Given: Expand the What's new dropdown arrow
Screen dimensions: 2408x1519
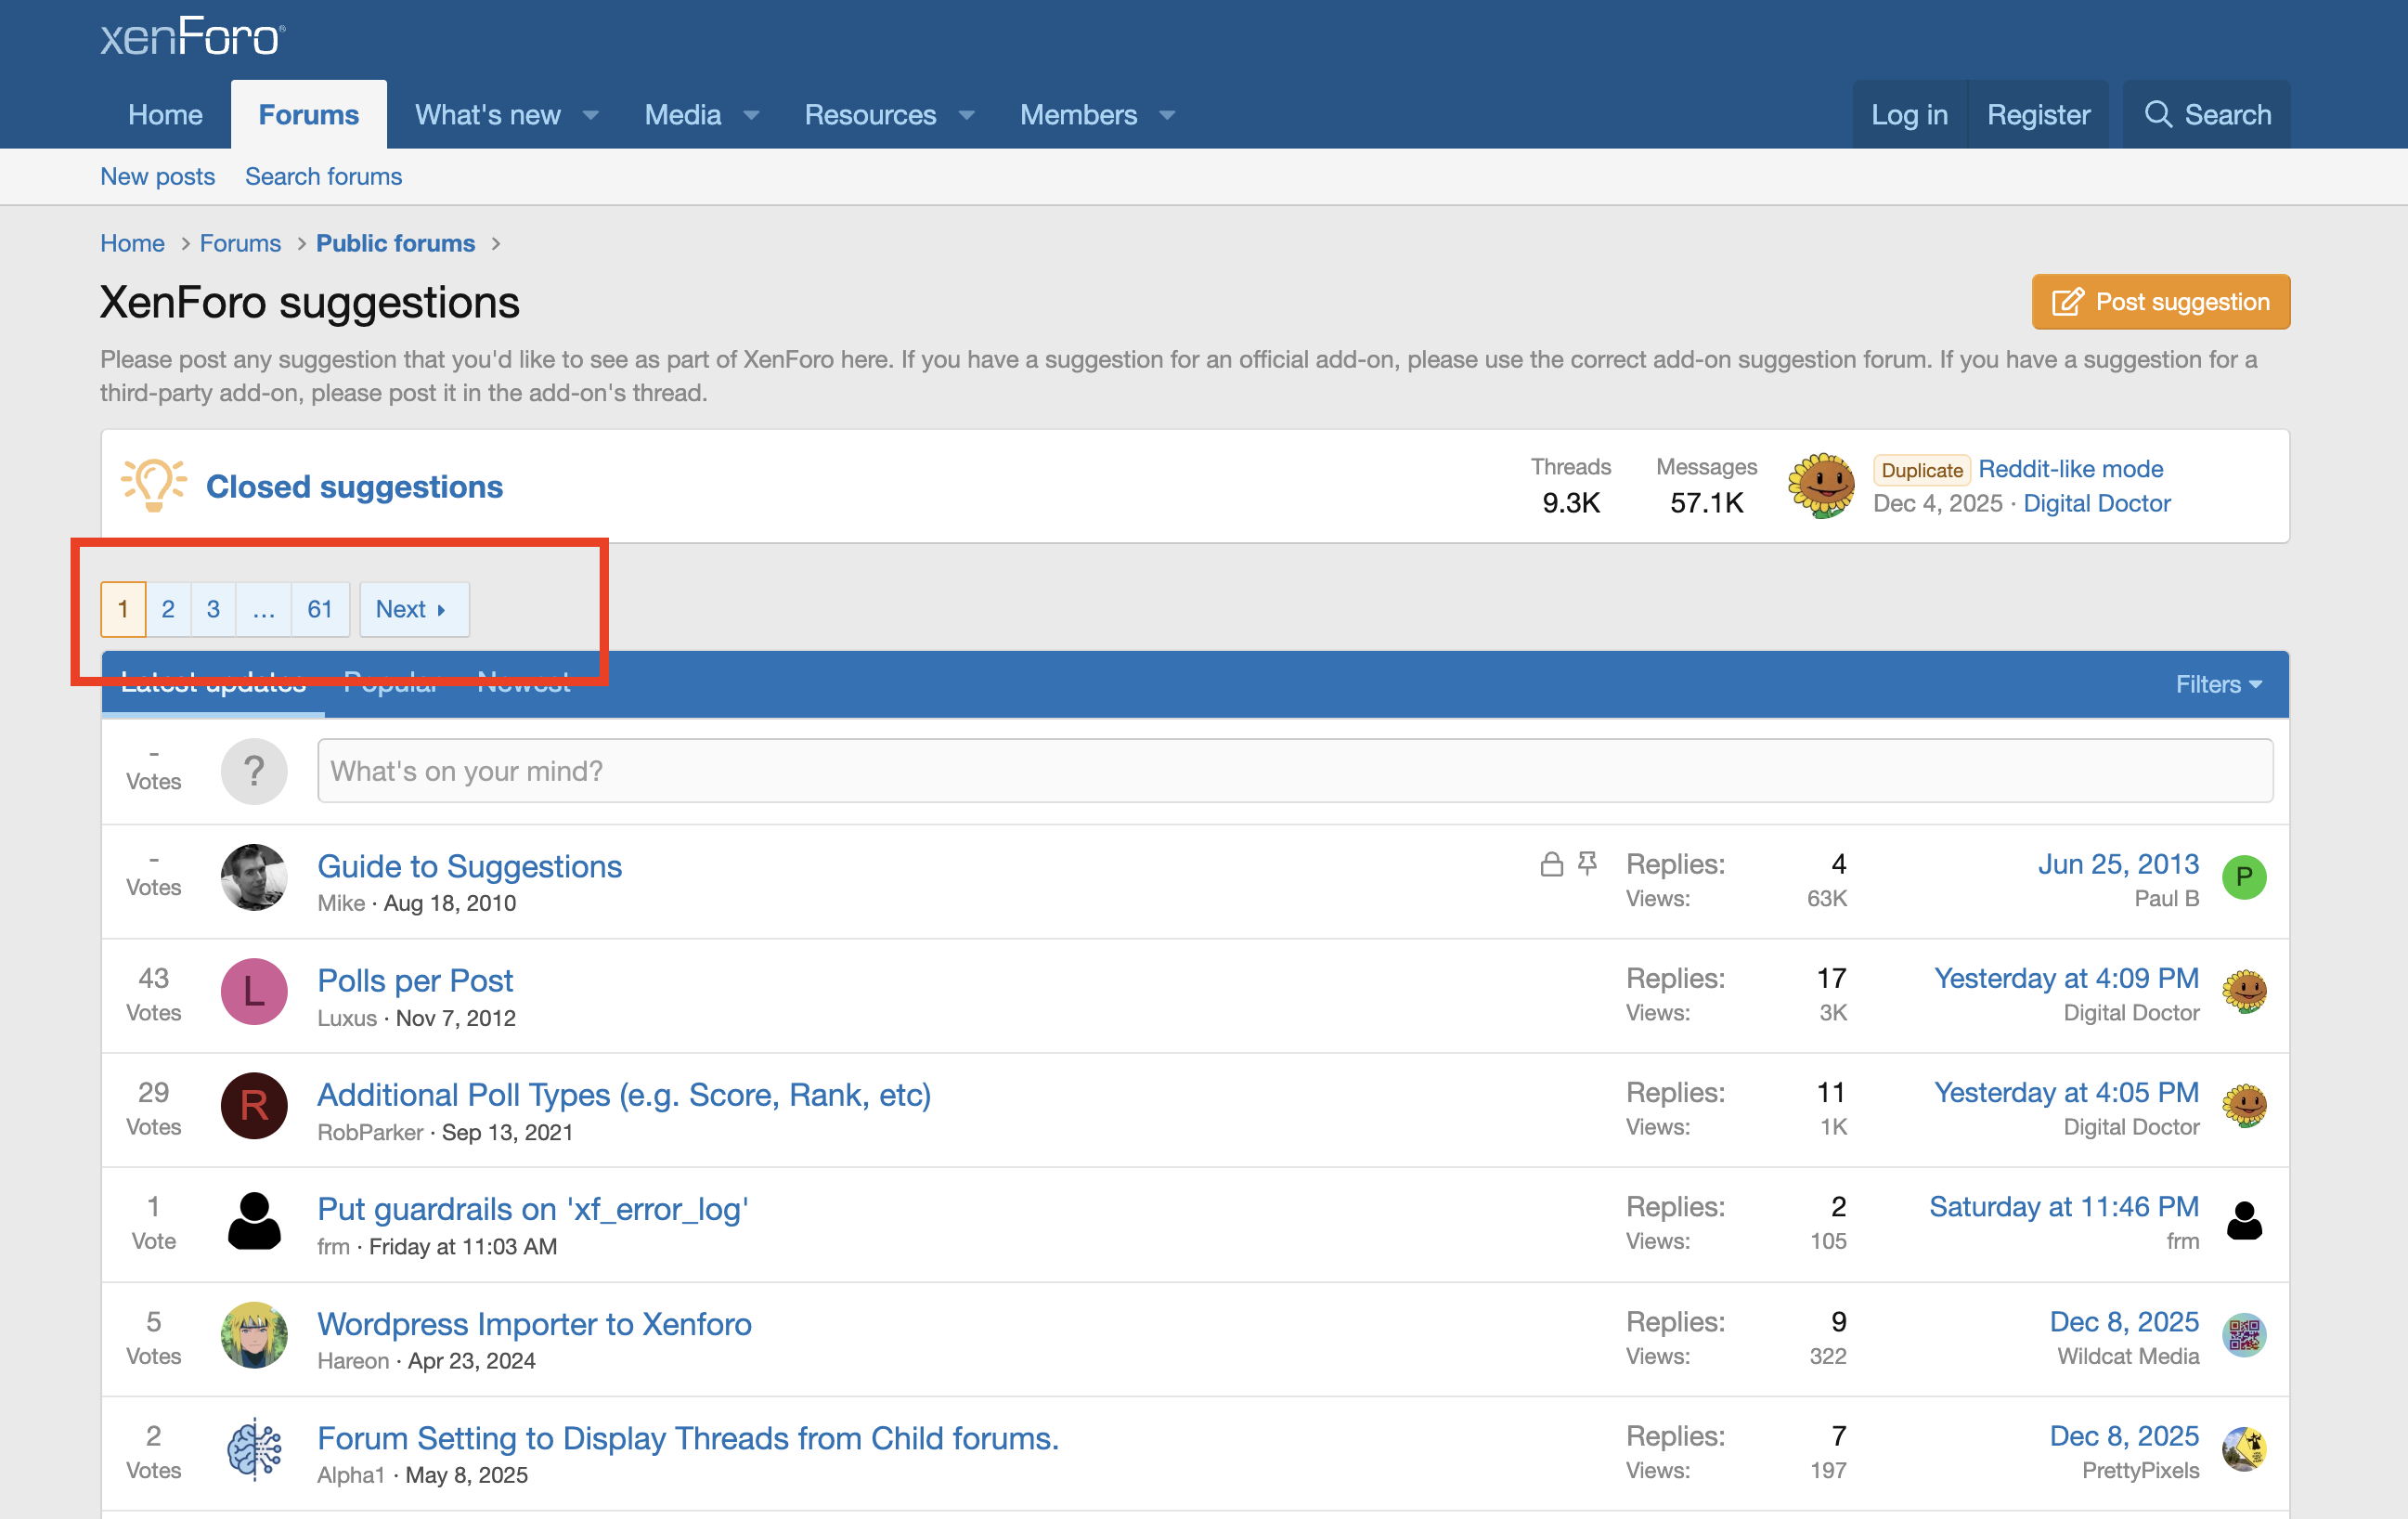Looking at the screenshot, I should coord(591,116).
